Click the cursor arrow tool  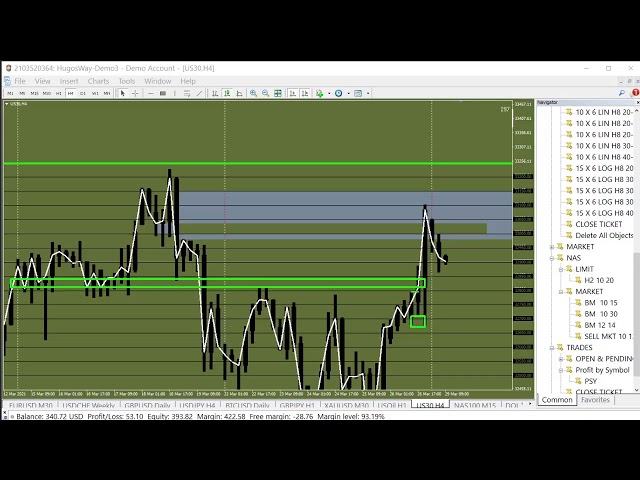(123, 93)
